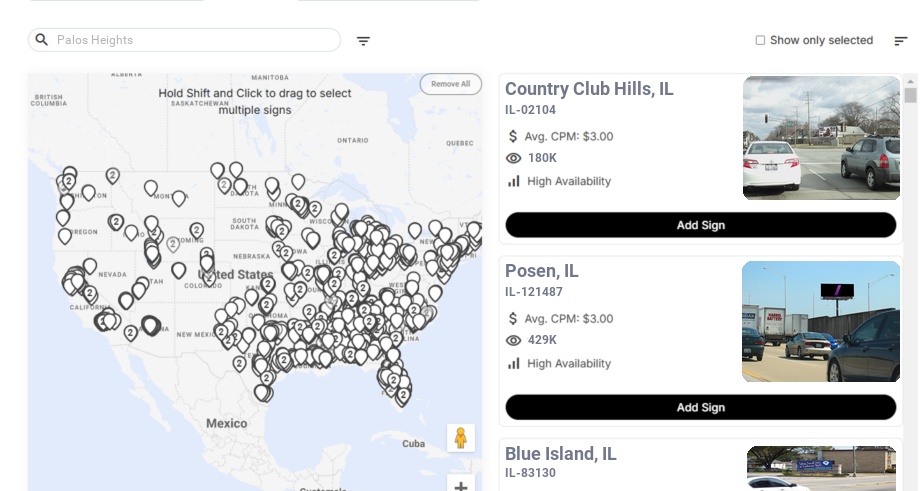Select the Blue Island, IL listing title

pos(561,454)
